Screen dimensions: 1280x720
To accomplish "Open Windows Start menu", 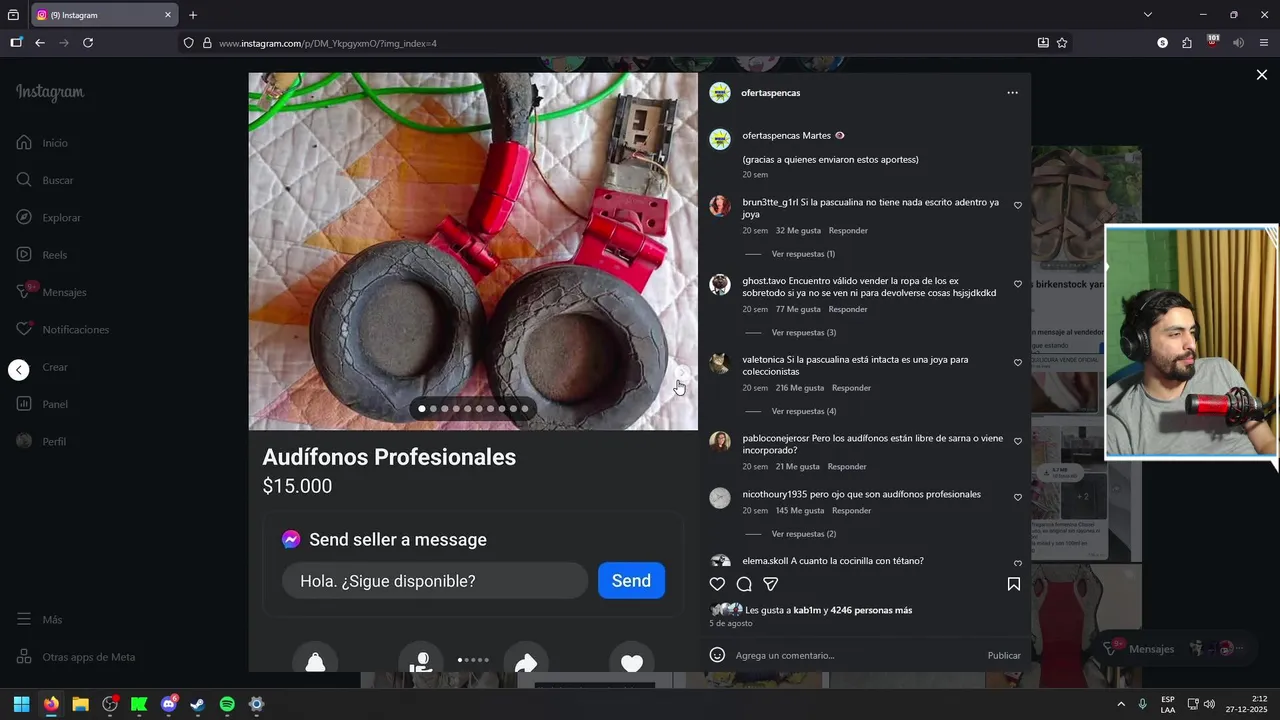I will [22, 704].
